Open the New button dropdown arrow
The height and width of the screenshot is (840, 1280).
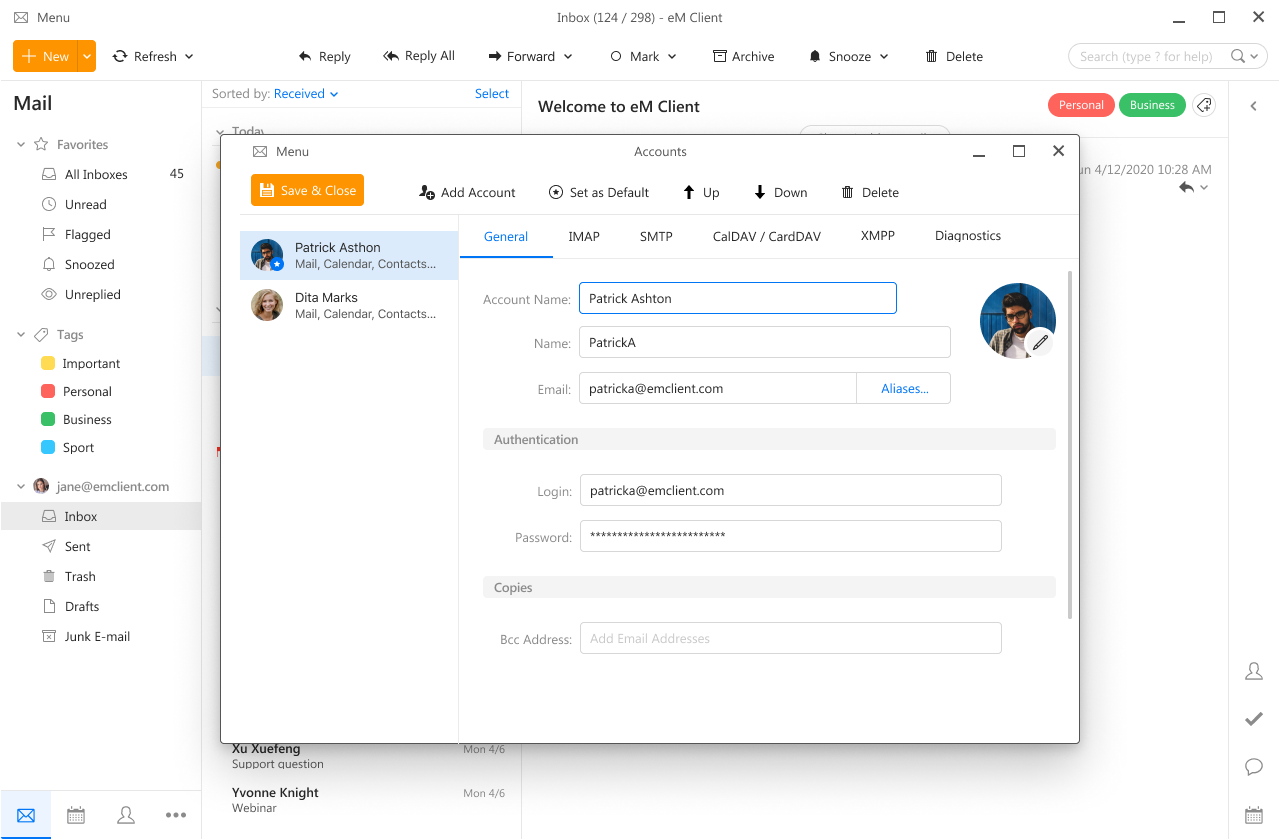88,56
